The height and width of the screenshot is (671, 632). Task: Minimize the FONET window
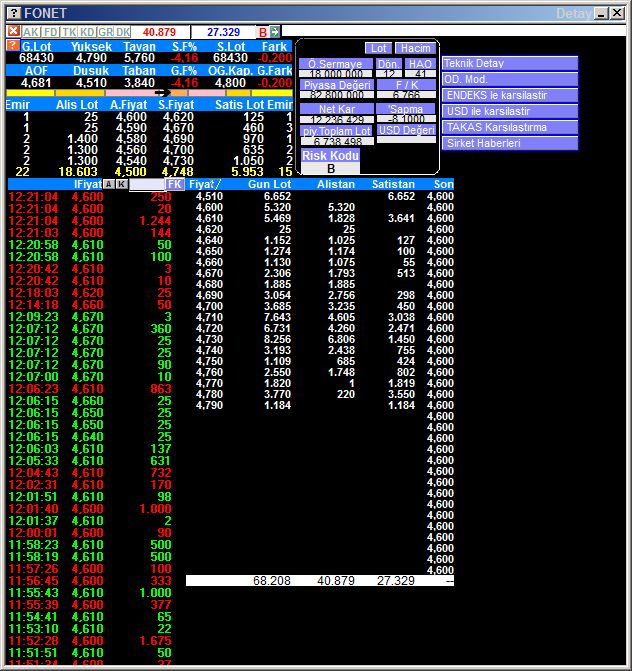click(601, 13)
